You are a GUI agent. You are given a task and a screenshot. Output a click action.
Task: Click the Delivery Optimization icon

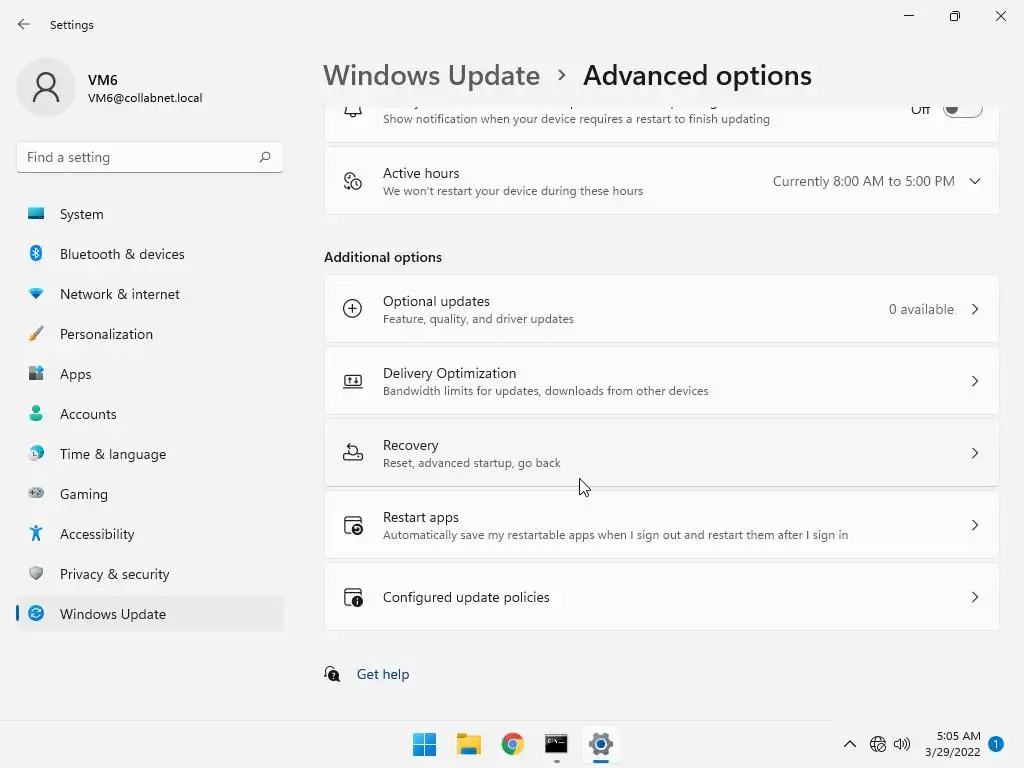click(353, 381)
